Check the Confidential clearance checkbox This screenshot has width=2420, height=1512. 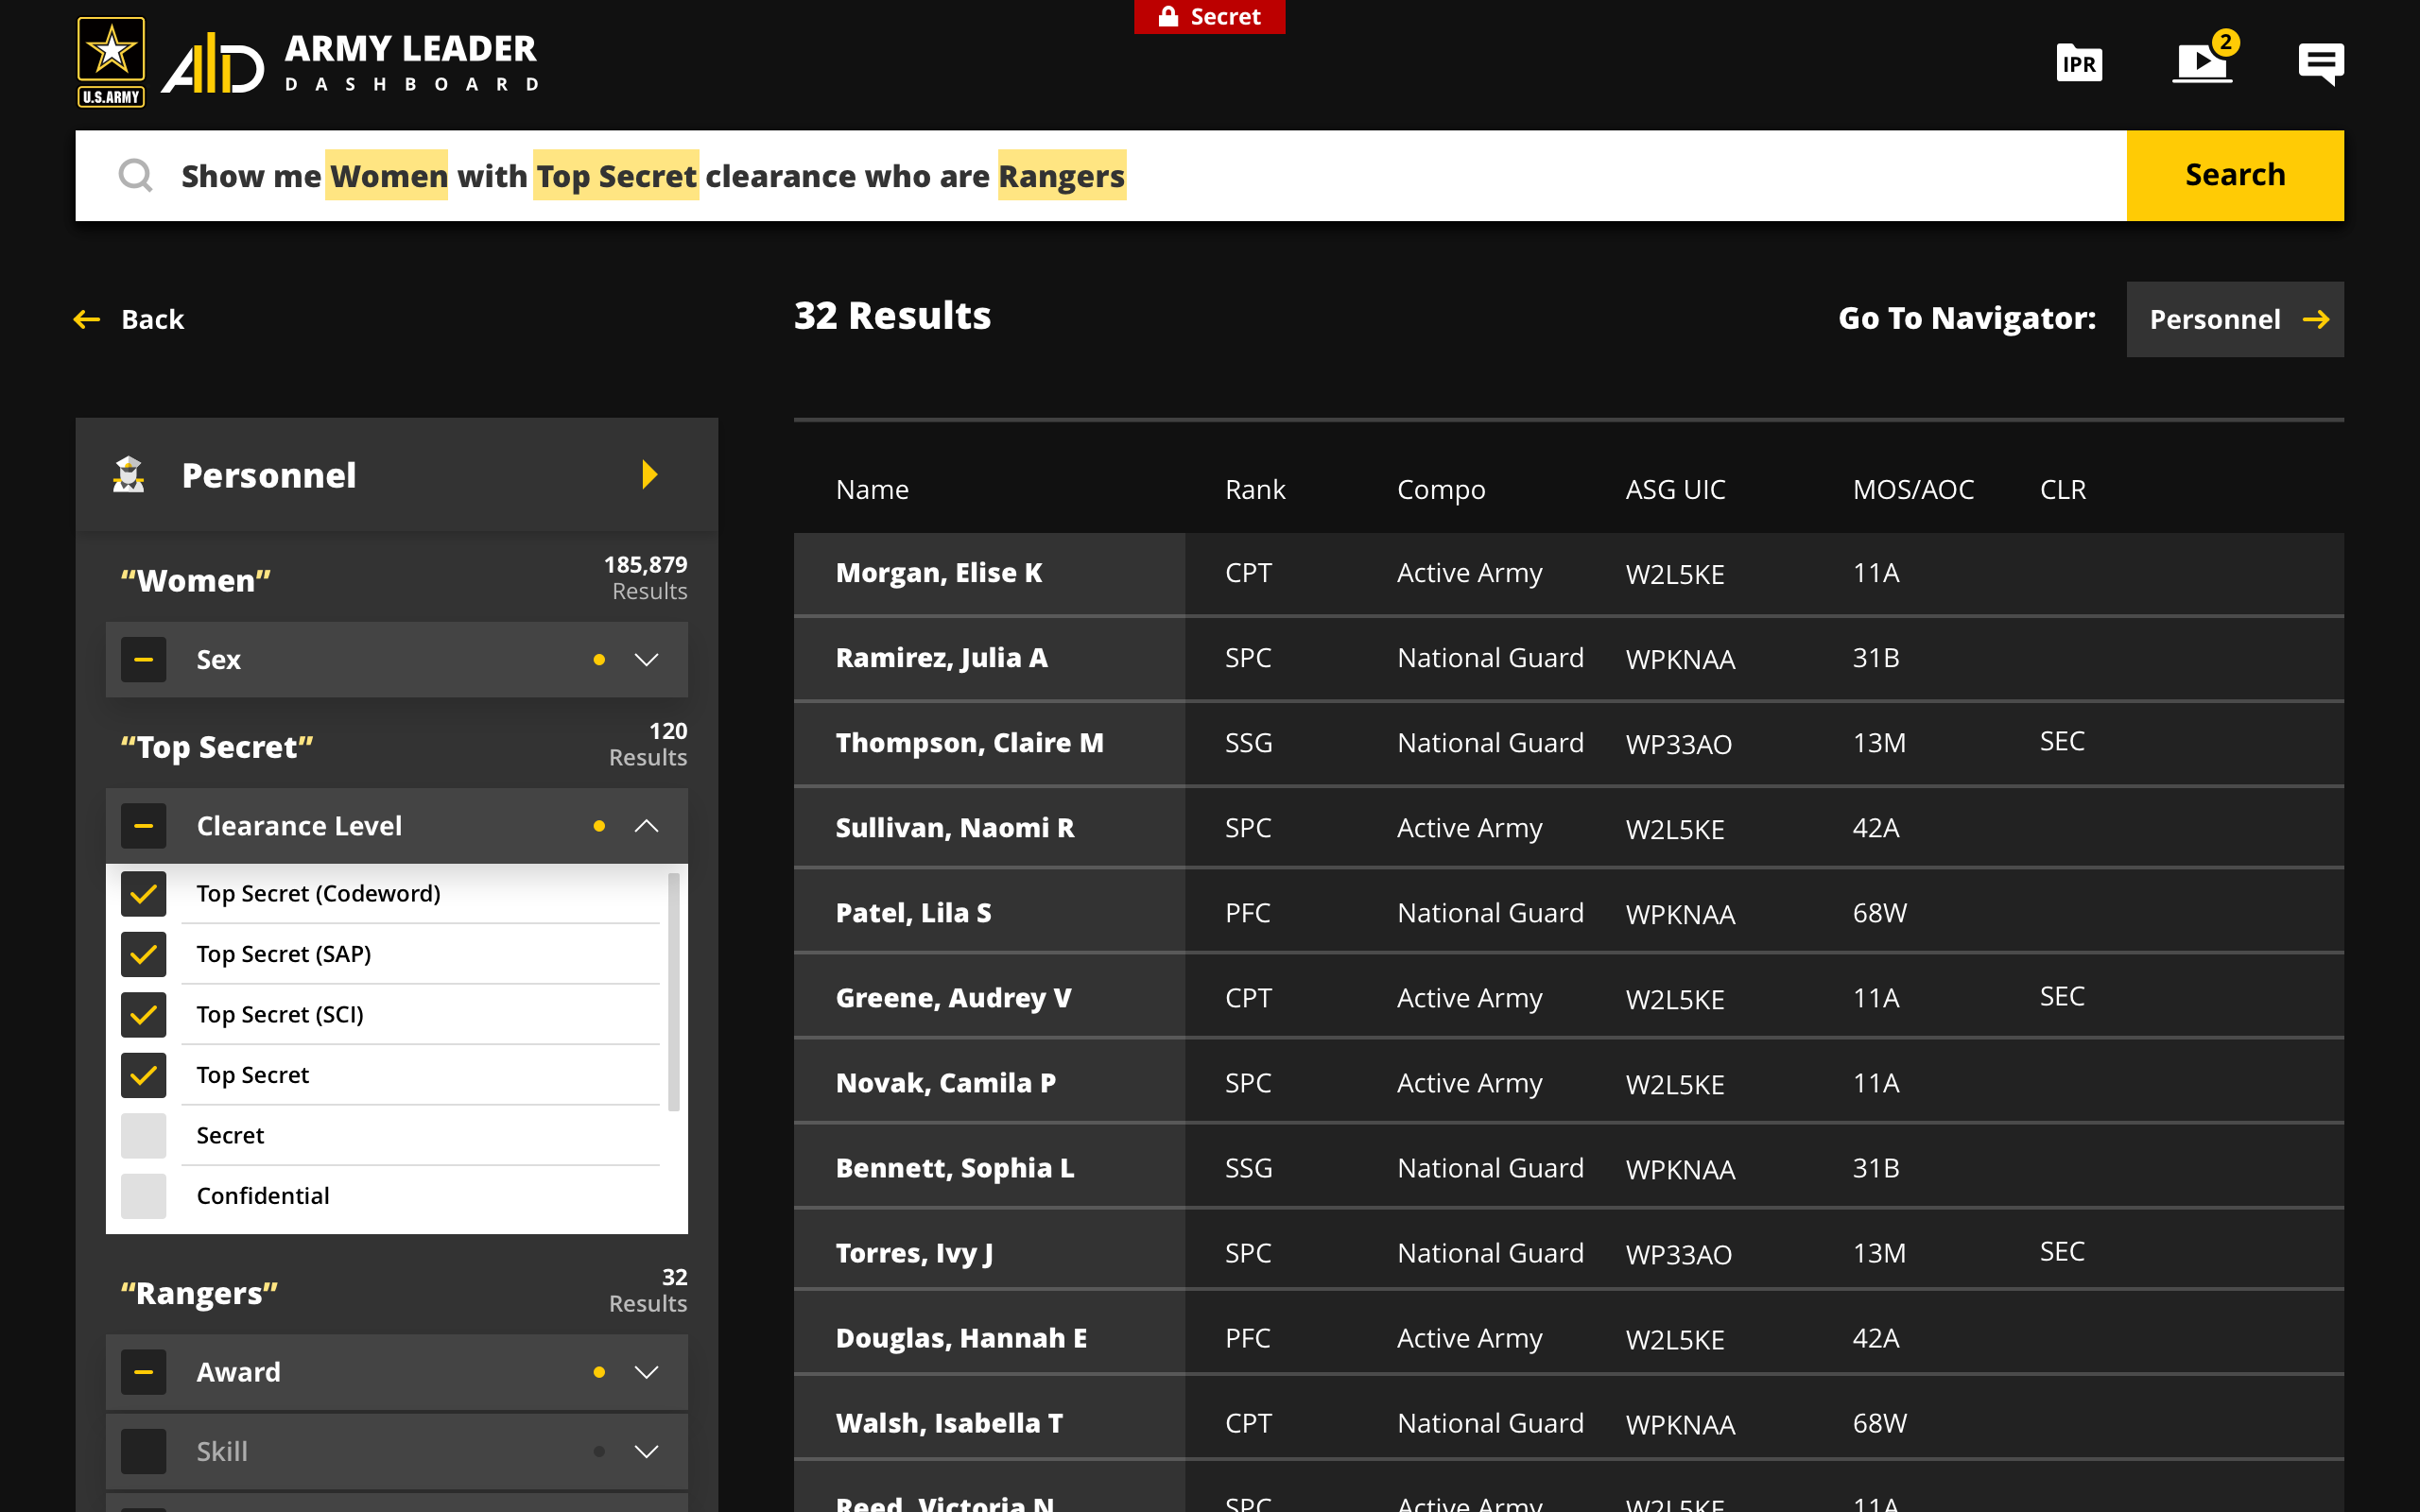click(x=143, y=1196)
